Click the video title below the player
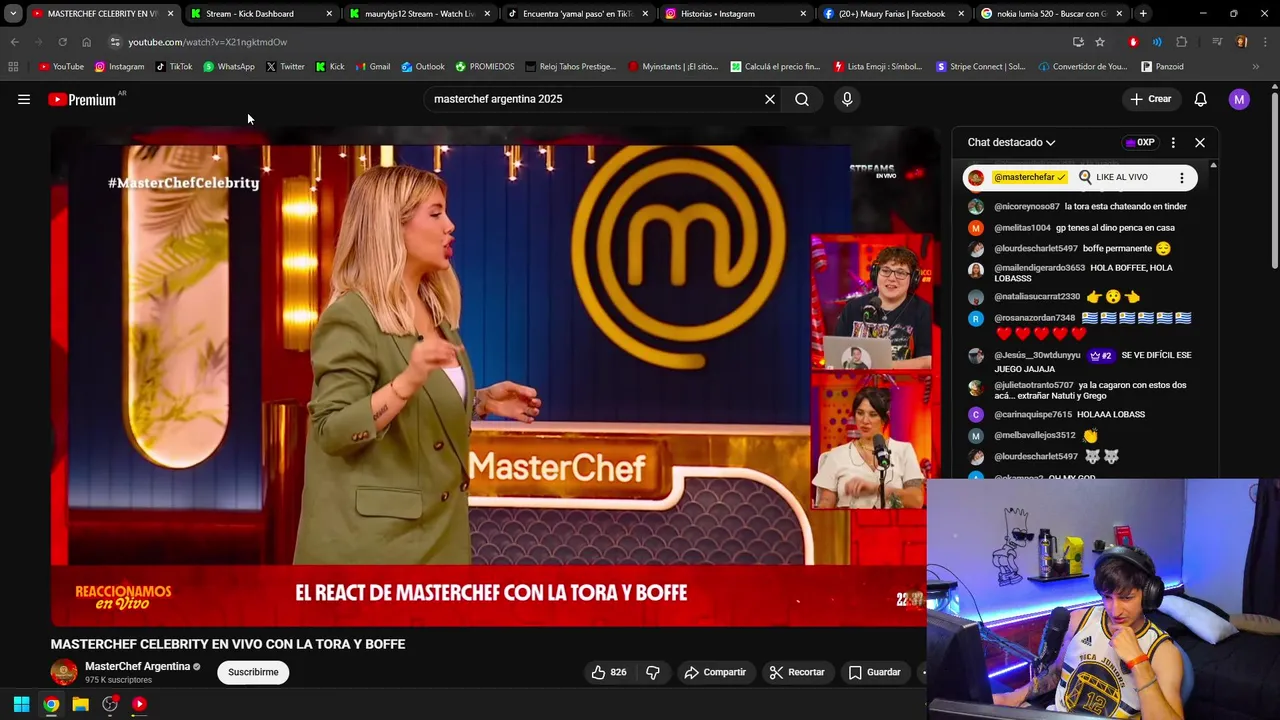Image resolution: width=1280 pixels, height=720 pixels. click(228, 644)
